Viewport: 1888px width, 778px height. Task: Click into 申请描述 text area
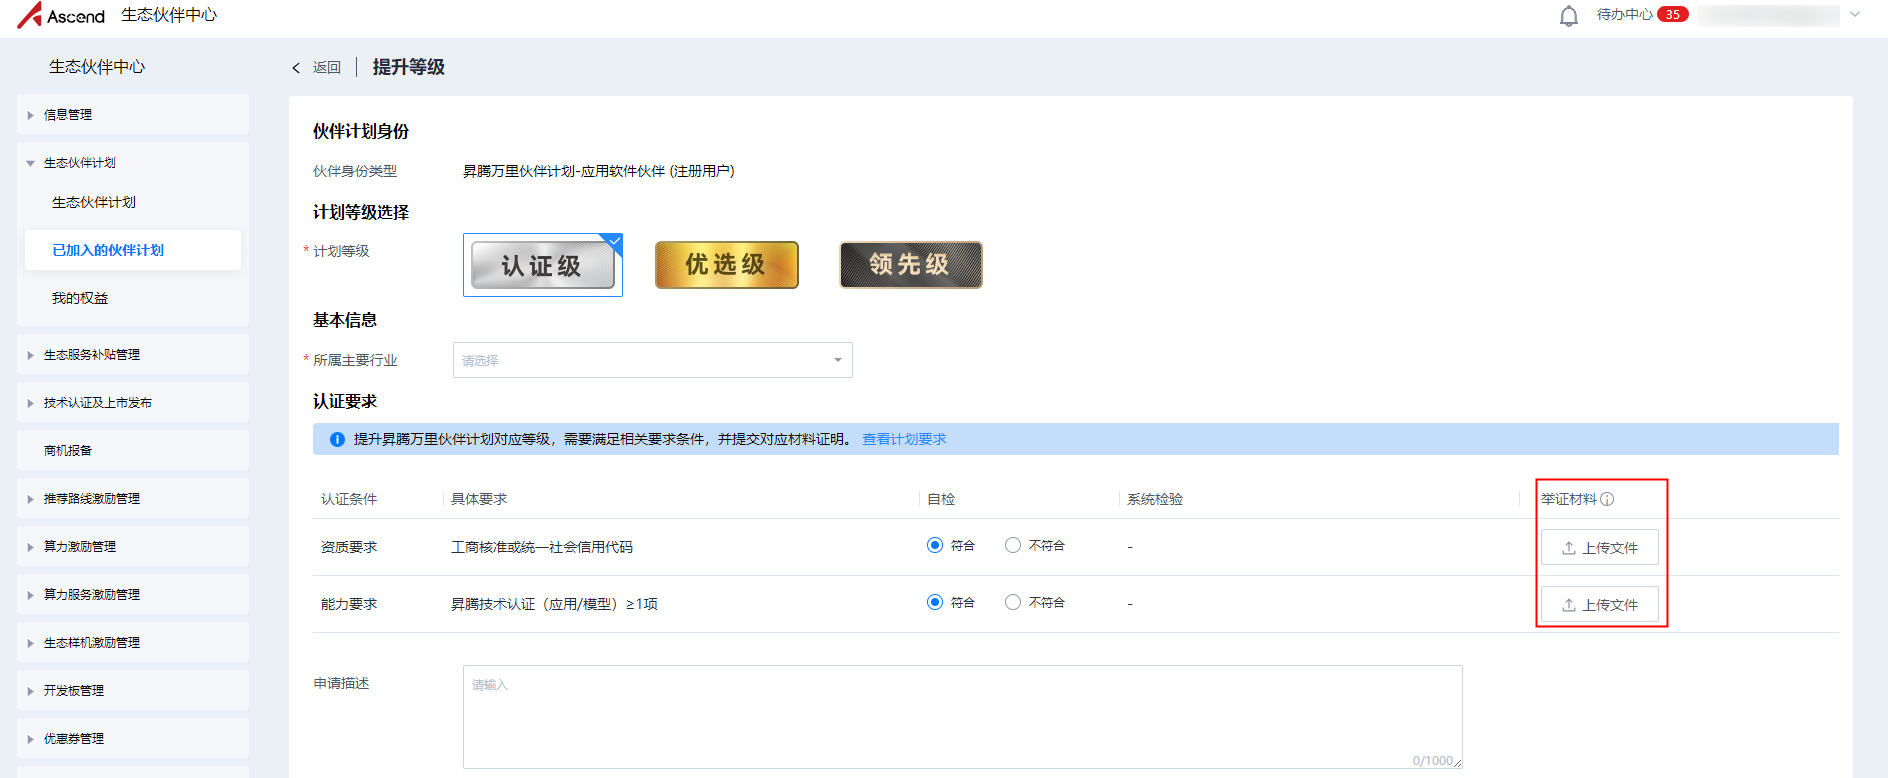click(963, 717)
